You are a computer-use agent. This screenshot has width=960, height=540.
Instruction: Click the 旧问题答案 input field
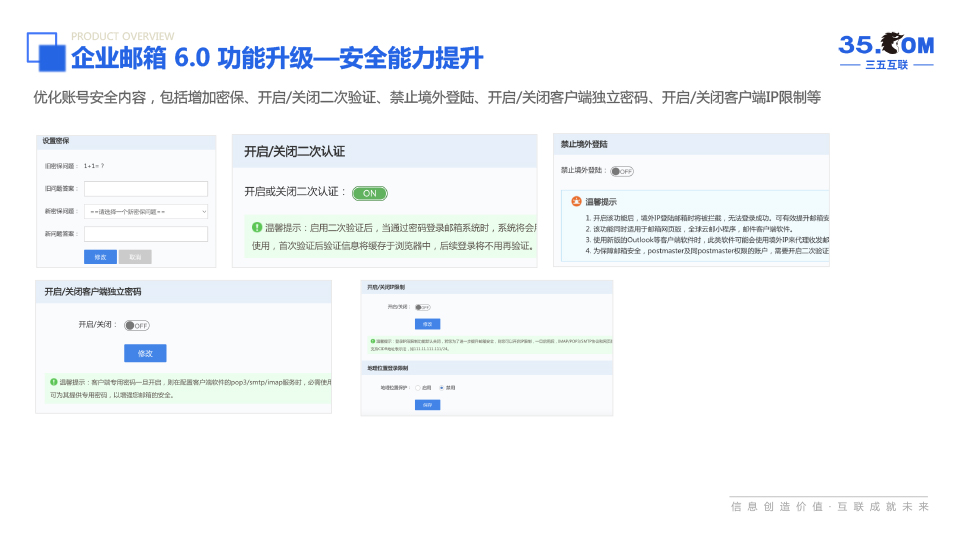146,189
